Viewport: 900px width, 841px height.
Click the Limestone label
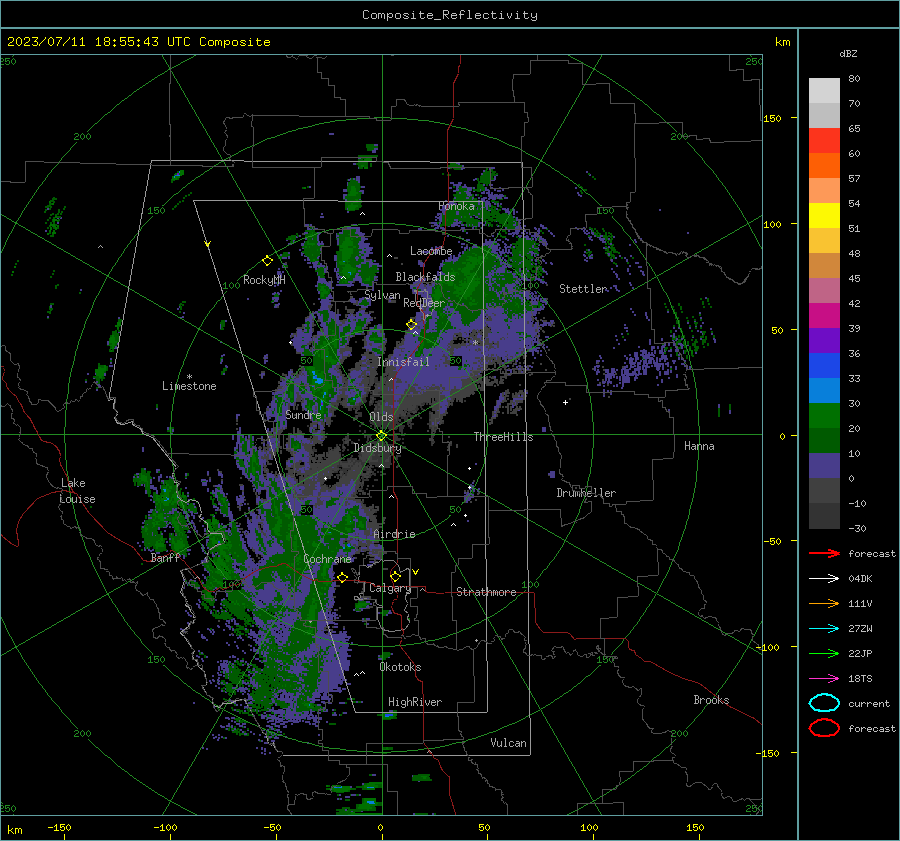click(x=189, y=386)
